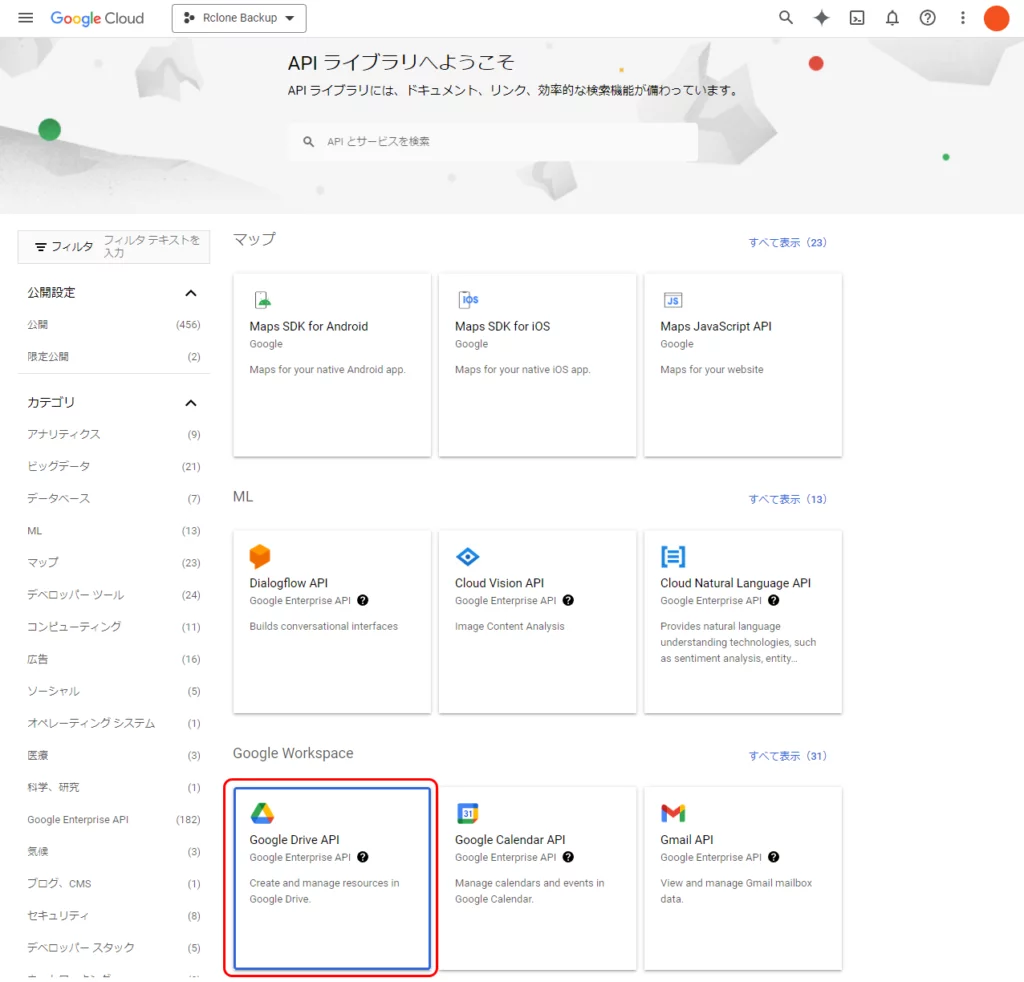Click the Cloud Vision eye icon
Image resolution: width=1024 pixels, height=982 pixels.
(x=468, y=557)
